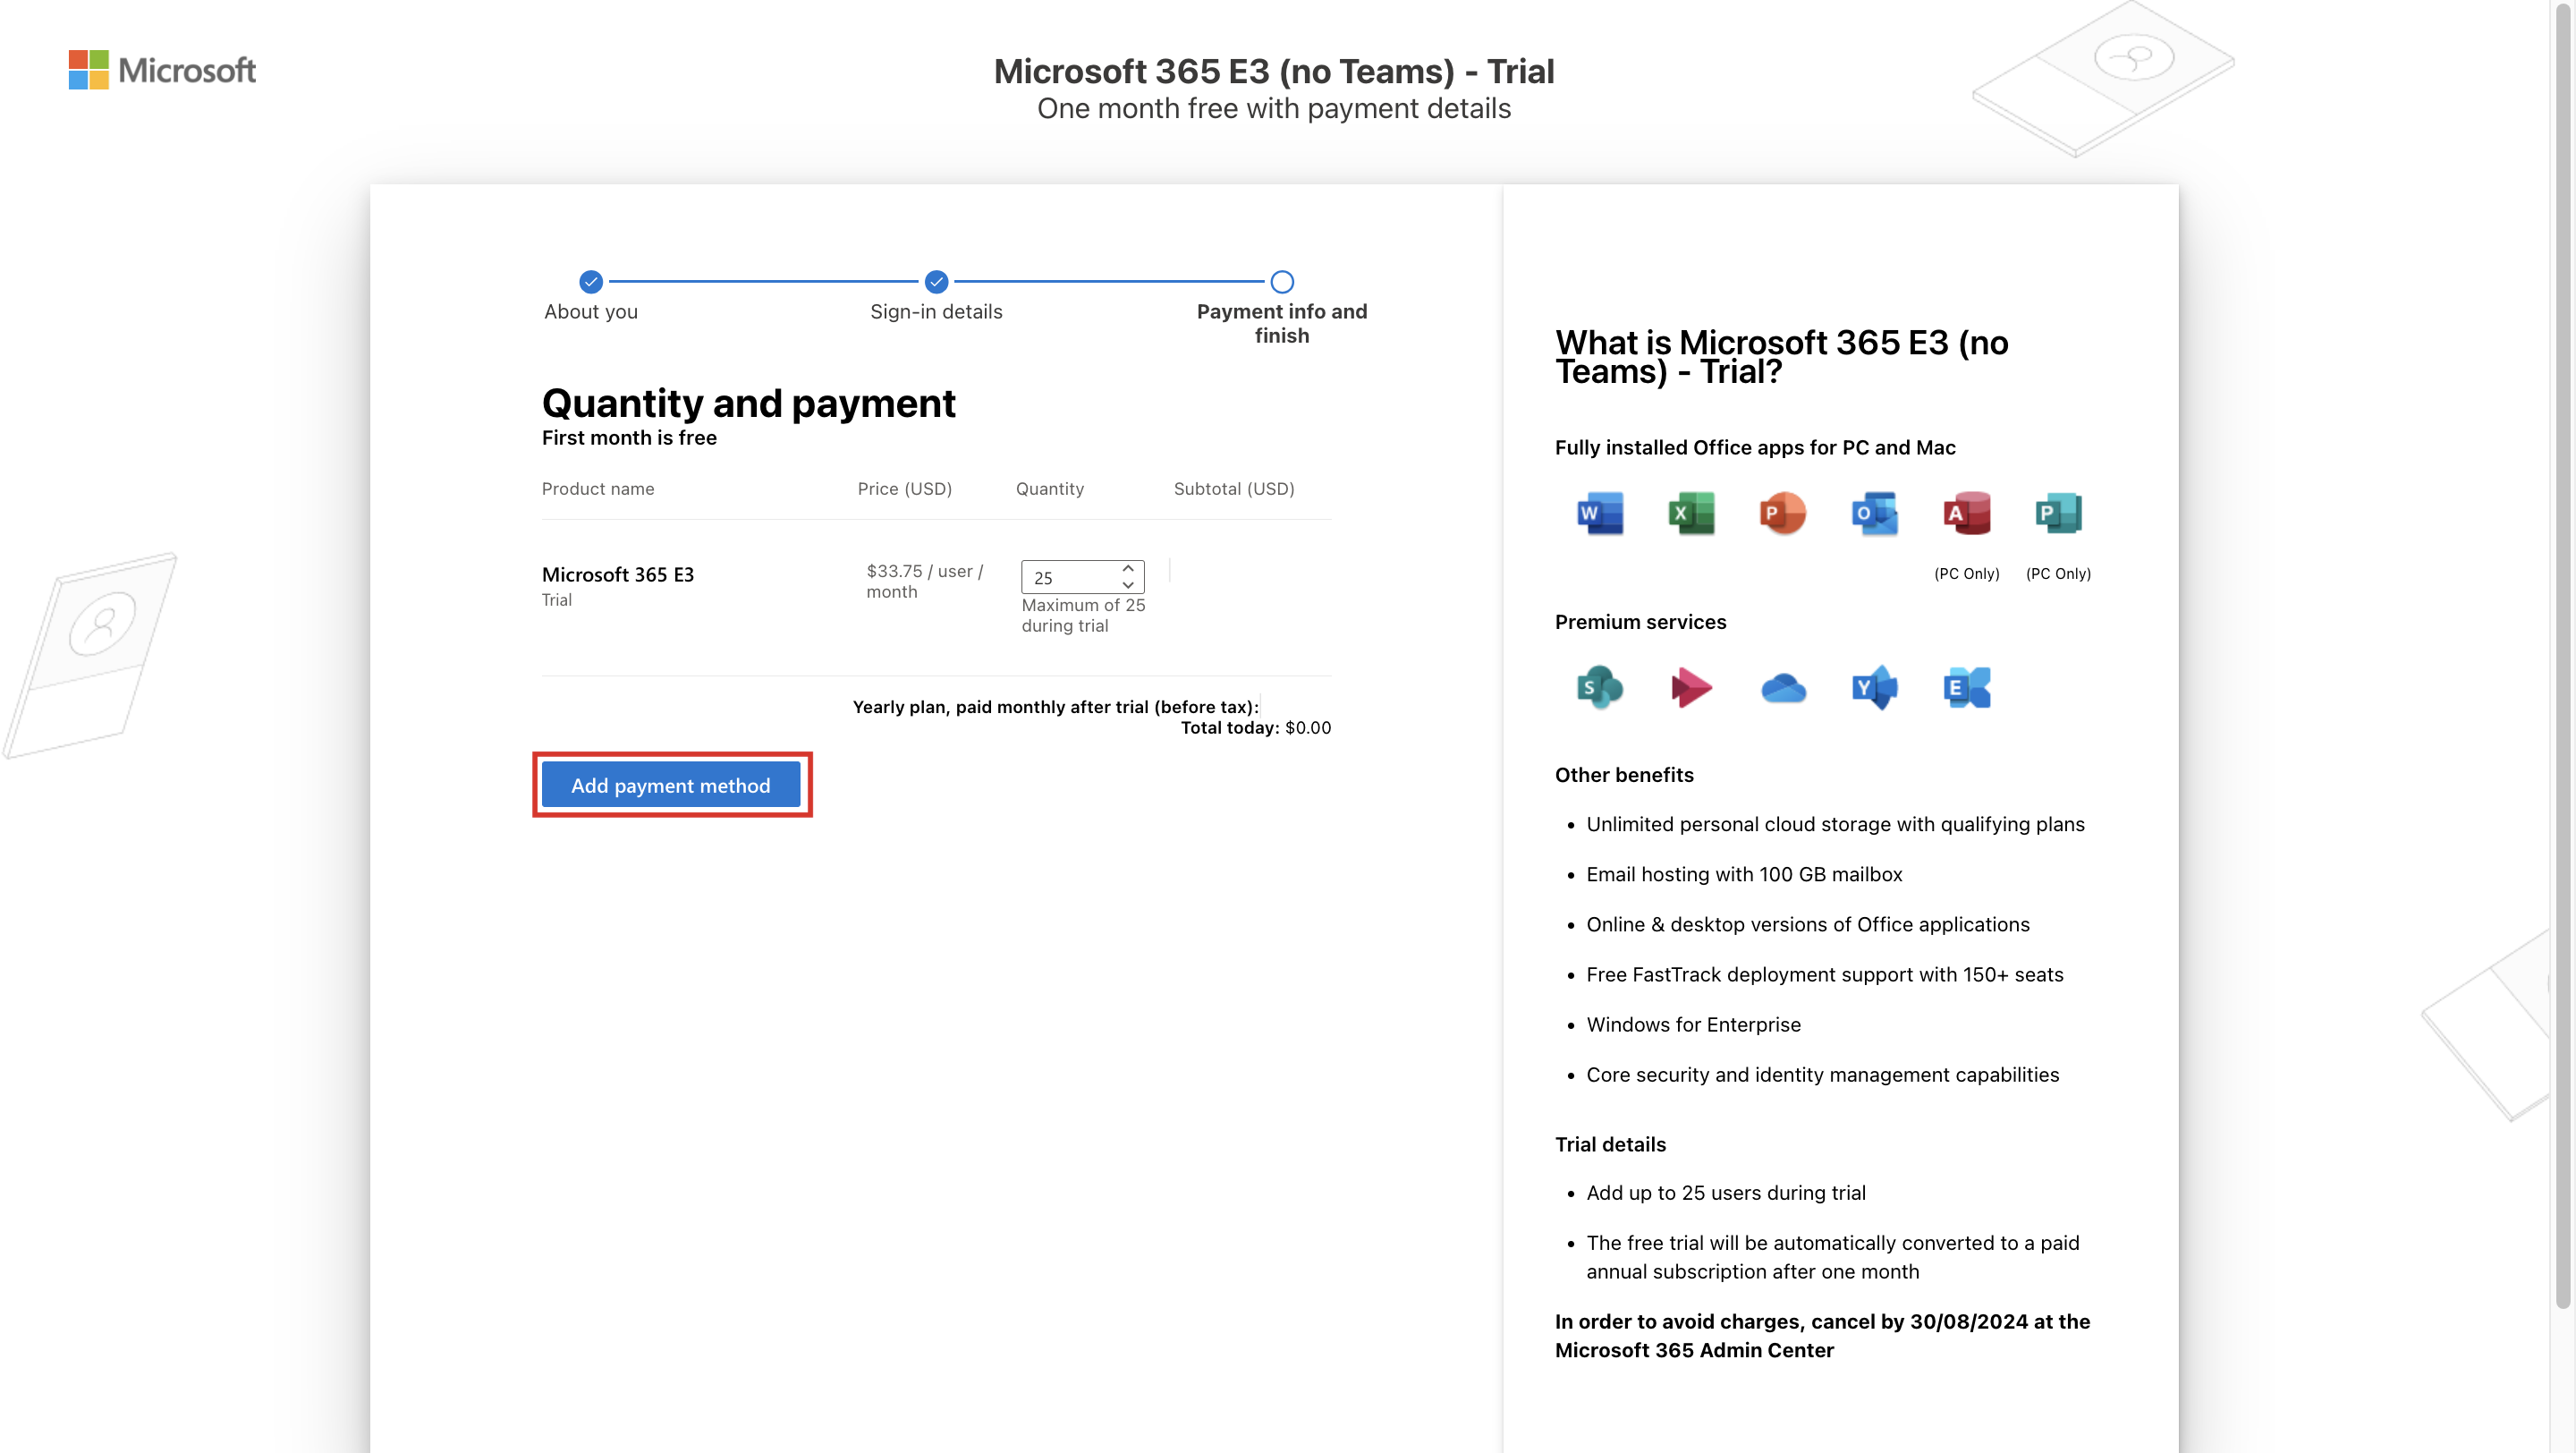Click the quantity input field showing 25
Viewport: 2576px width, 1453px height.
pyautogui.click(x=1082, y=577)
